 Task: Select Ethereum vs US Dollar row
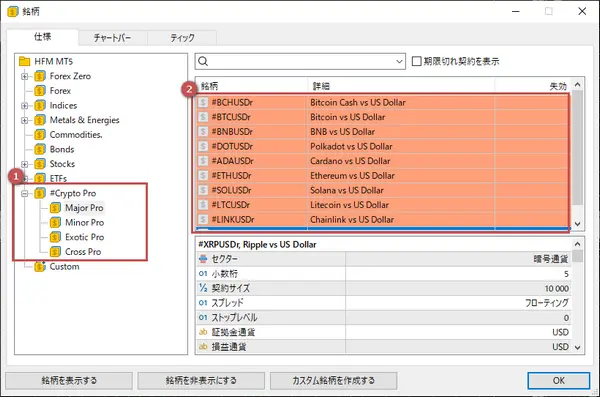point(383,175)
